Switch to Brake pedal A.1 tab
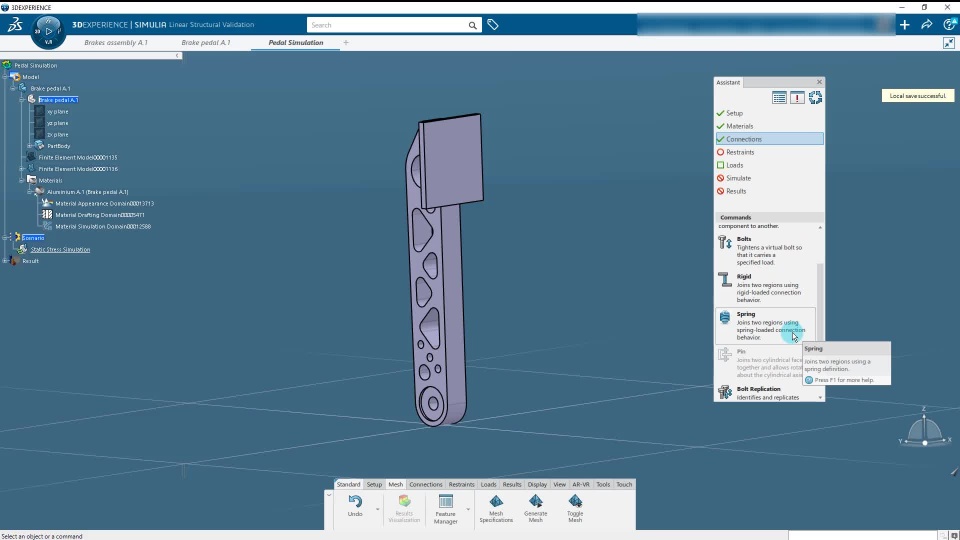Image resolution: width=960 pixels, height=540 pixels. pos(206,43)
